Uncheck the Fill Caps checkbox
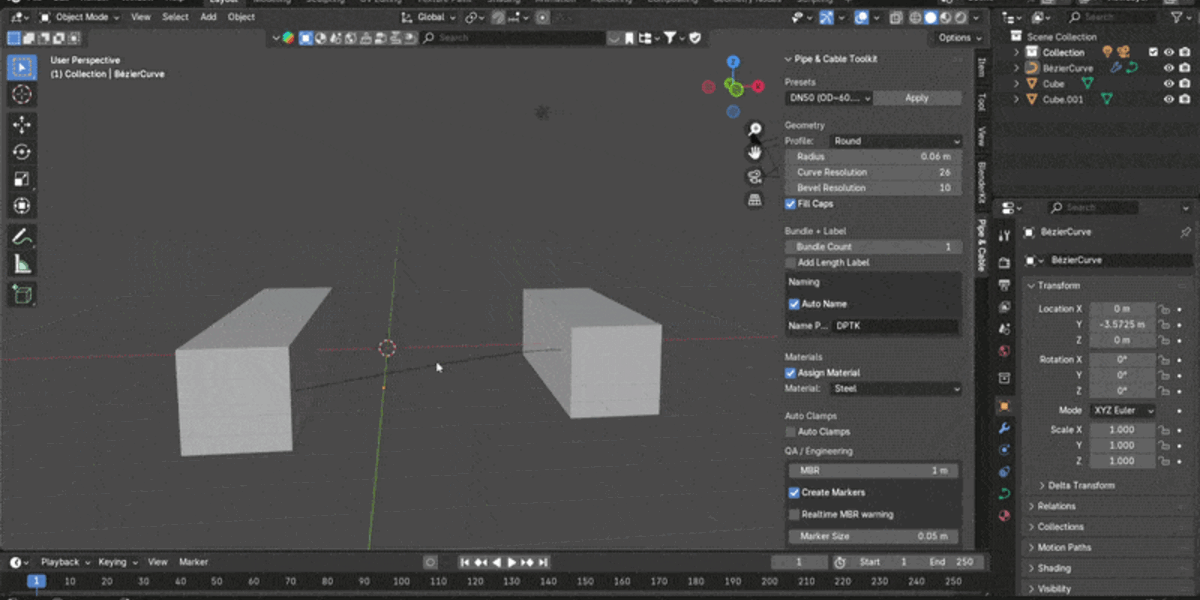 click(x=791, y=204)
